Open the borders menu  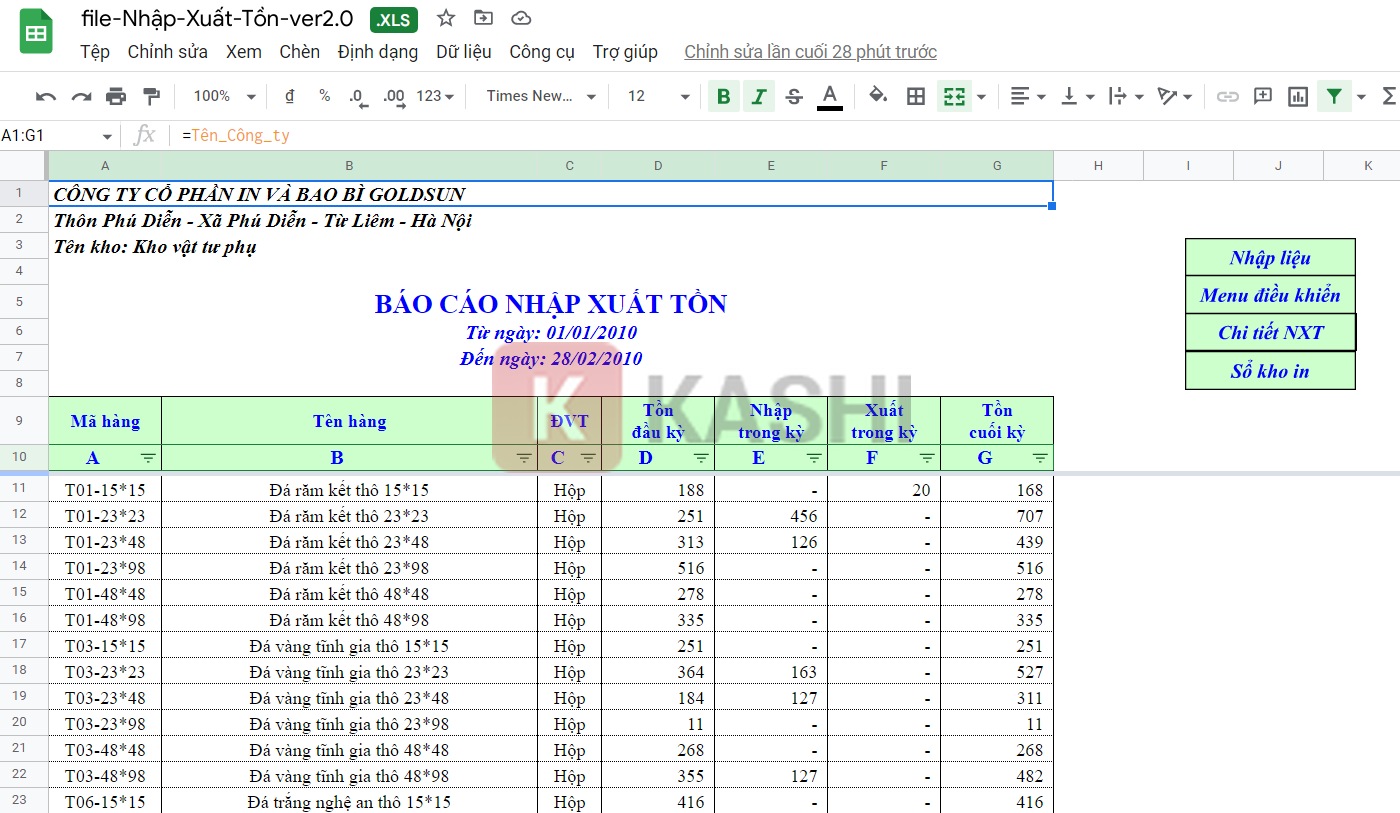pos(915,96)
